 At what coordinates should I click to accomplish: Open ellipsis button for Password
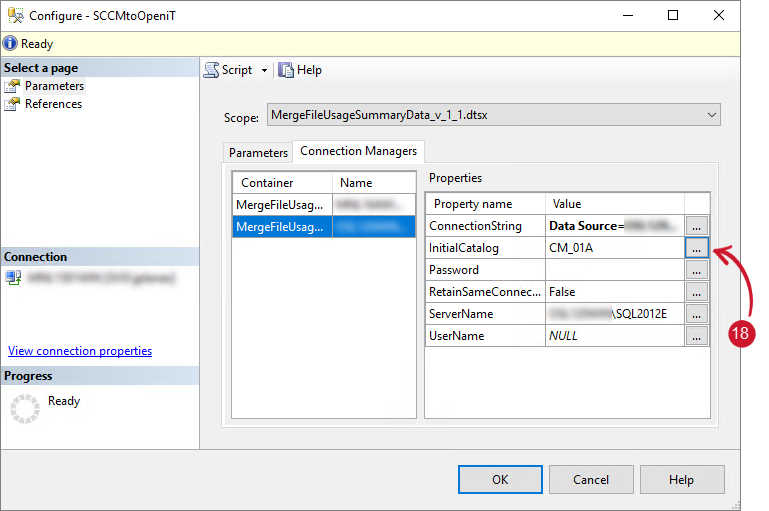pyautogui.click(x=696, y=270)
